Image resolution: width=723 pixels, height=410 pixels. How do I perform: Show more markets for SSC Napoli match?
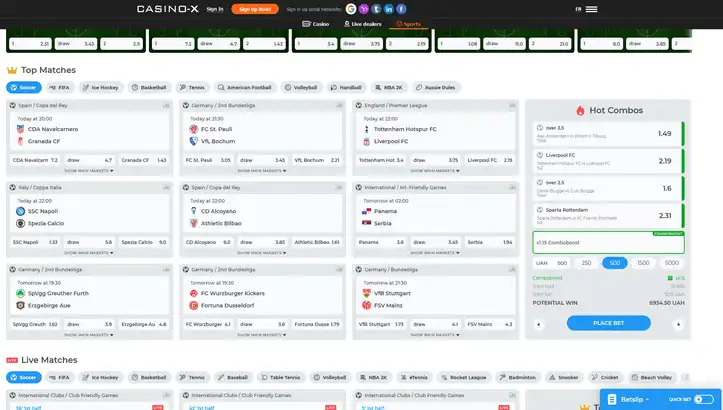pos(89,252)
